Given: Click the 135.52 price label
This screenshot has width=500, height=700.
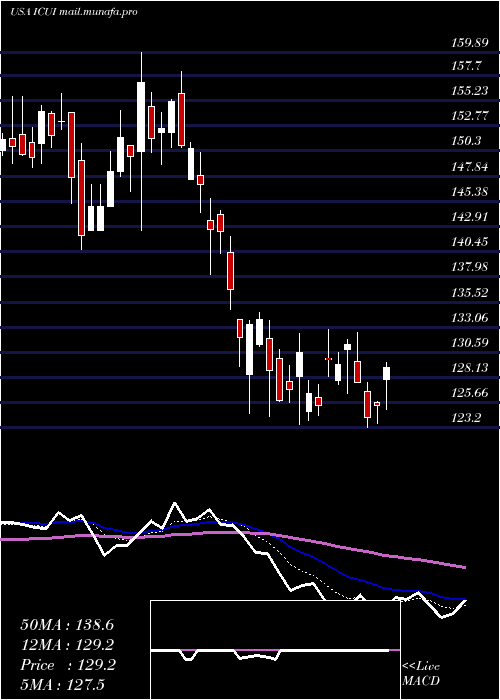Looking at the screenshot, I should coord(471,293).
